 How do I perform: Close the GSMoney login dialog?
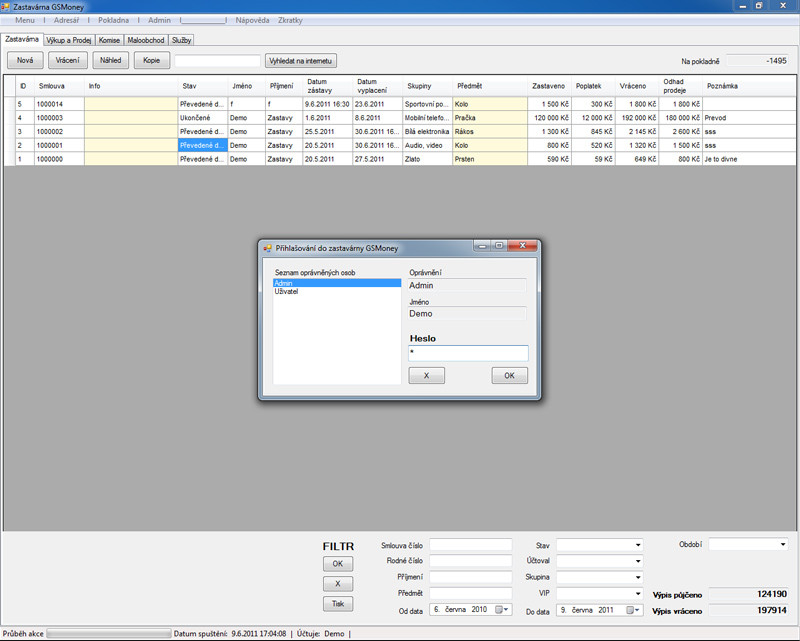pos(522,246)
